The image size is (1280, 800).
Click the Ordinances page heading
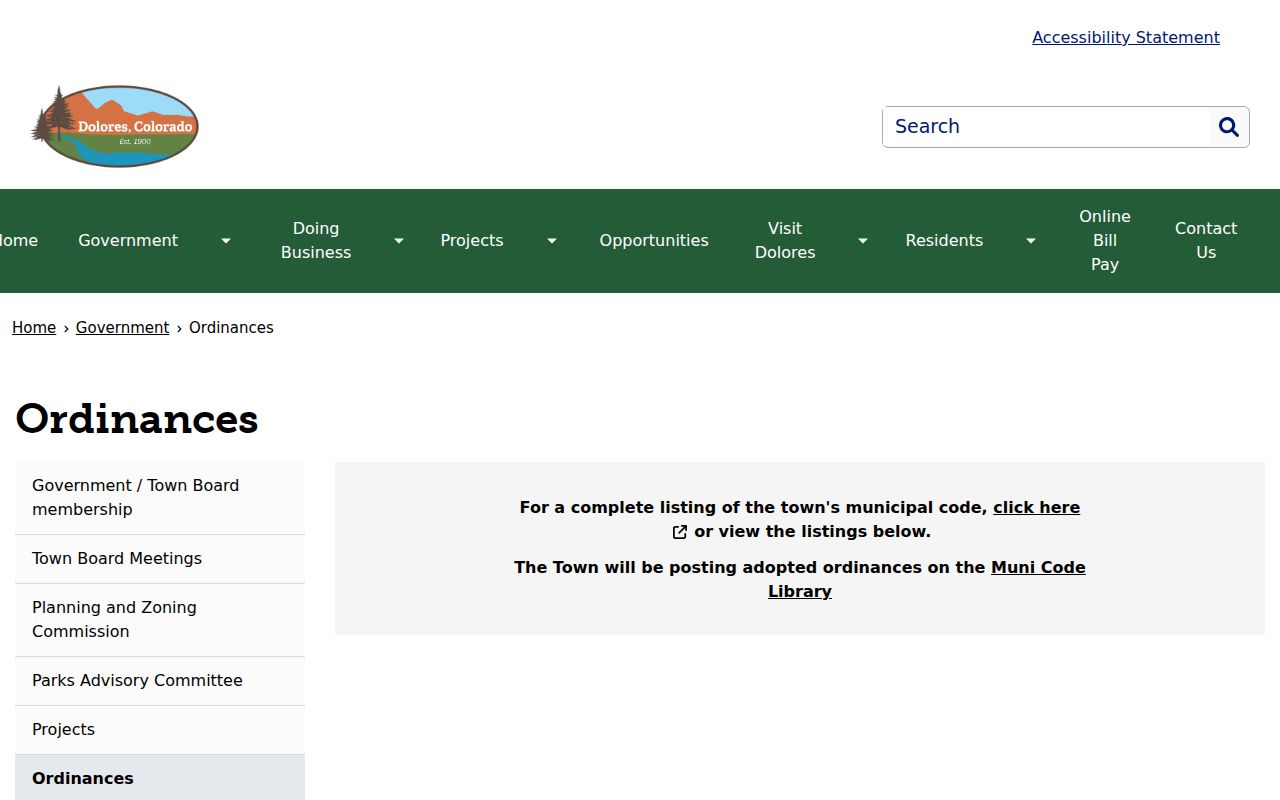pyautogui.click(x=137, y=419)
